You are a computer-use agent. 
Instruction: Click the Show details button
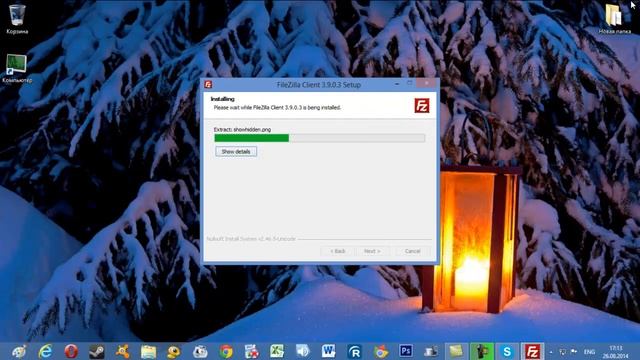(x=236, y=151)
